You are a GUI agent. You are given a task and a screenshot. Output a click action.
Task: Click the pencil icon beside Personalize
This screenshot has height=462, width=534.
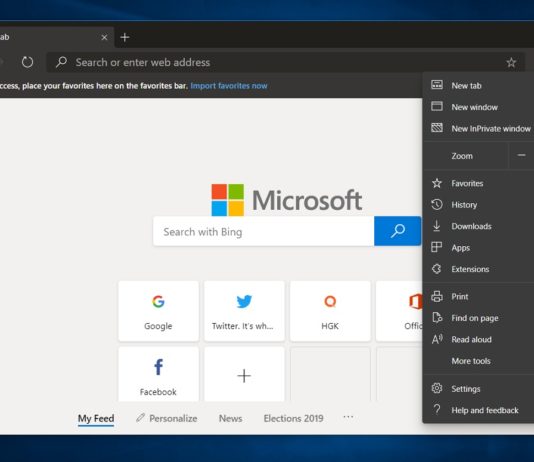(140, 417)
